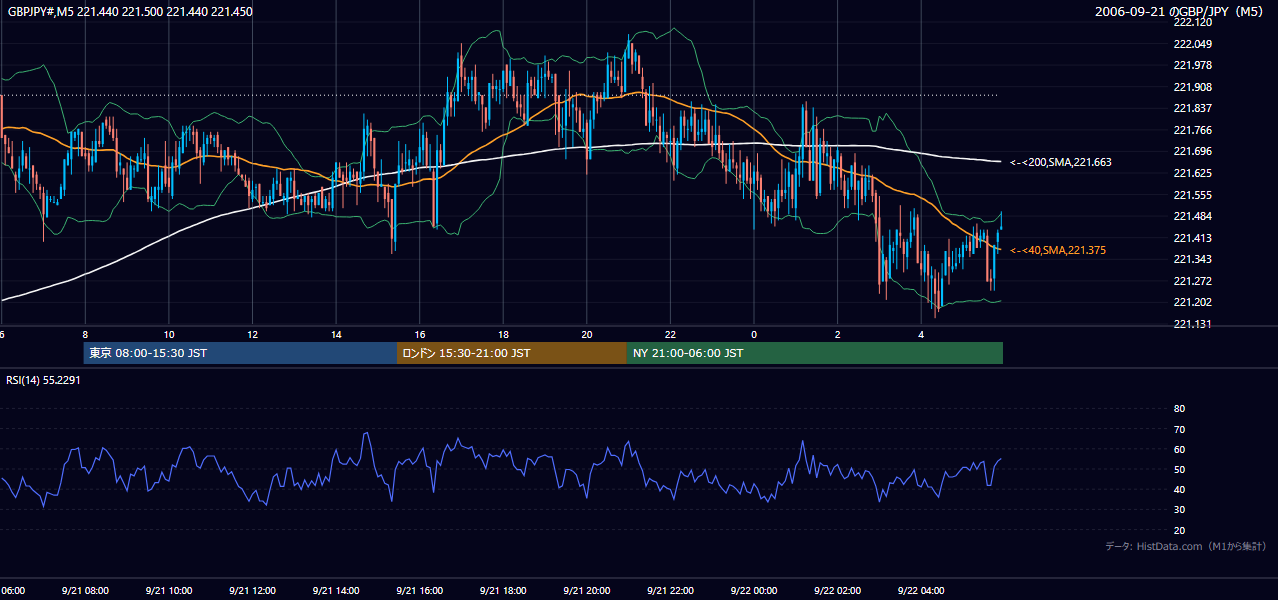Click hour 2 on the price chart time axis
The width and height of the screenshot is (1278, 600).
(837, 334)
